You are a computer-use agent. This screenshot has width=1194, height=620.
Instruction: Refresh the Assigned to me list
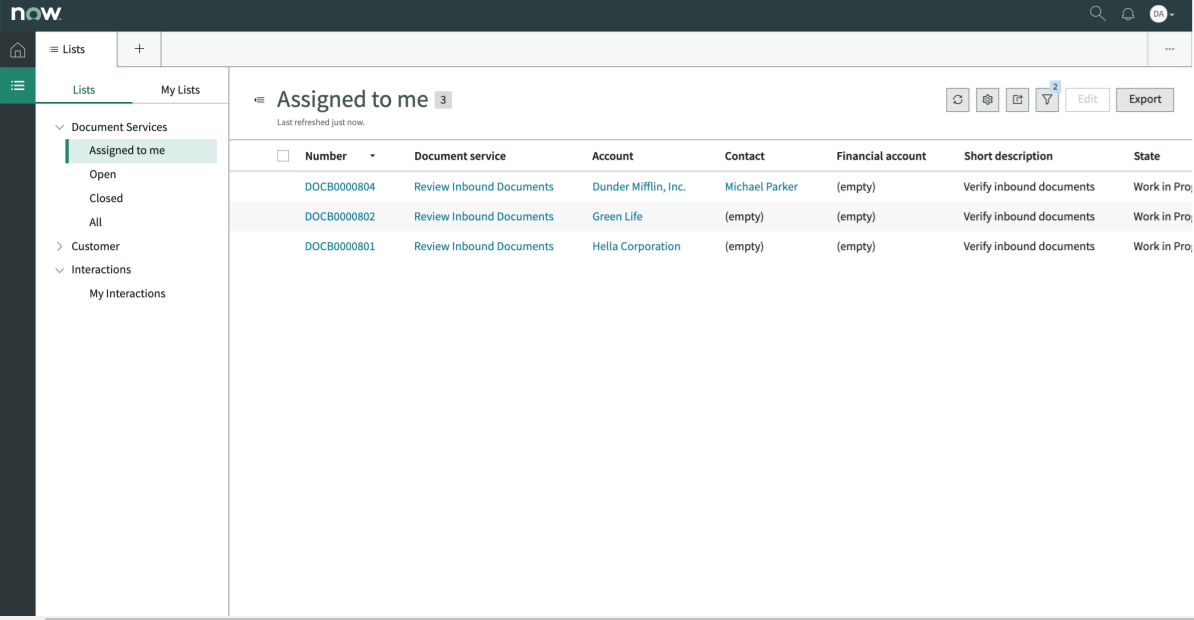957,99
